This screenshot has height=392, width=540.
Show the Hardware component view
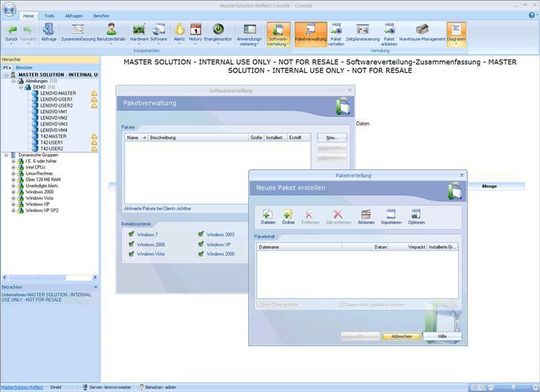coord(139,33)
